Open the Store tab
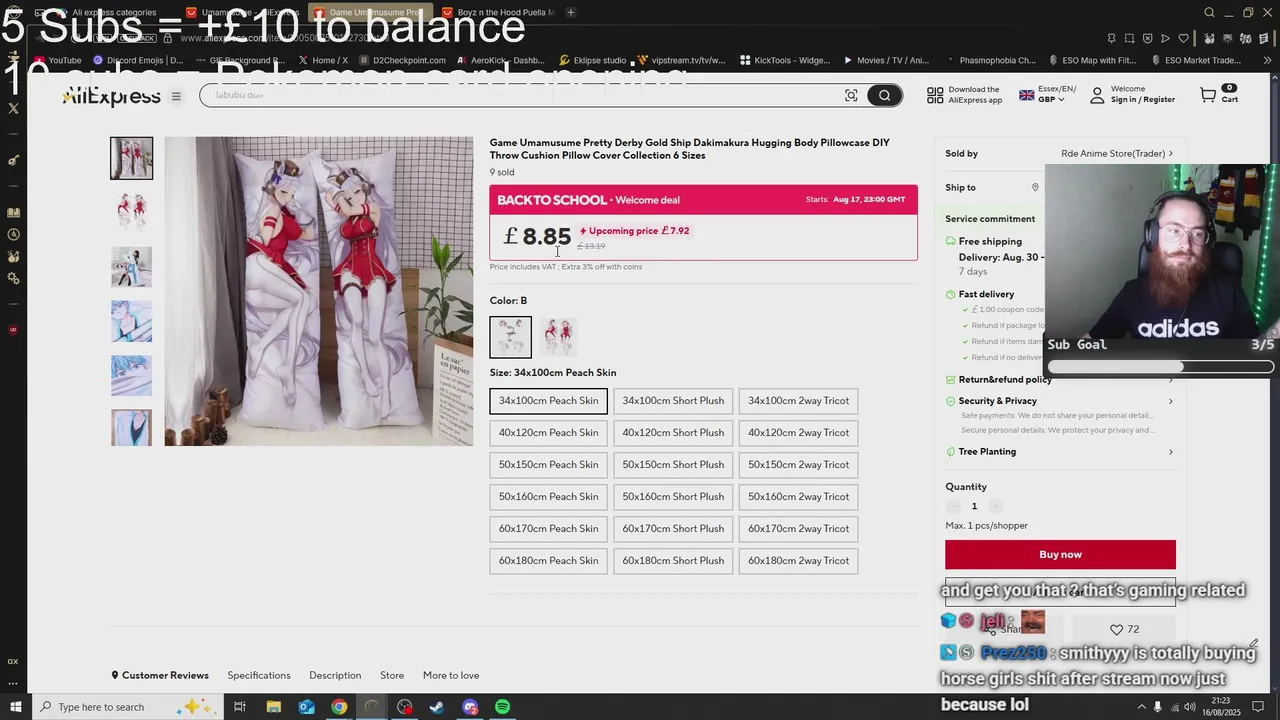 pos(392,676)
